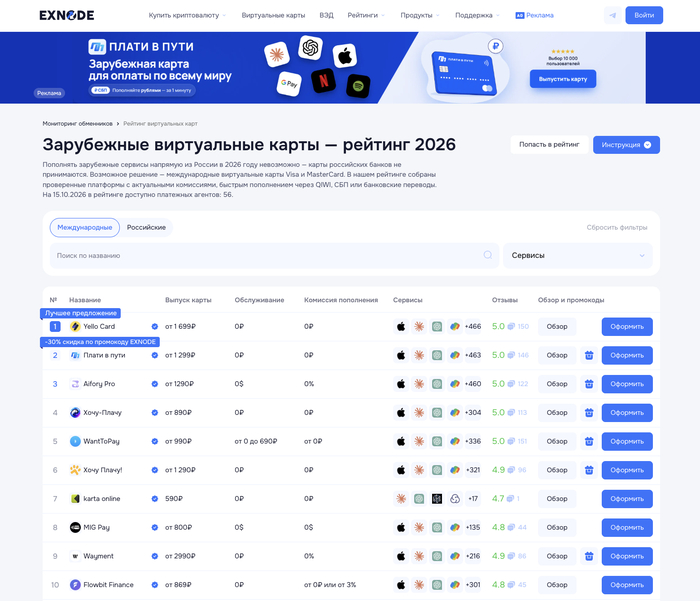Open promo gift icon for Хочу Плачу!

[589, 470]
